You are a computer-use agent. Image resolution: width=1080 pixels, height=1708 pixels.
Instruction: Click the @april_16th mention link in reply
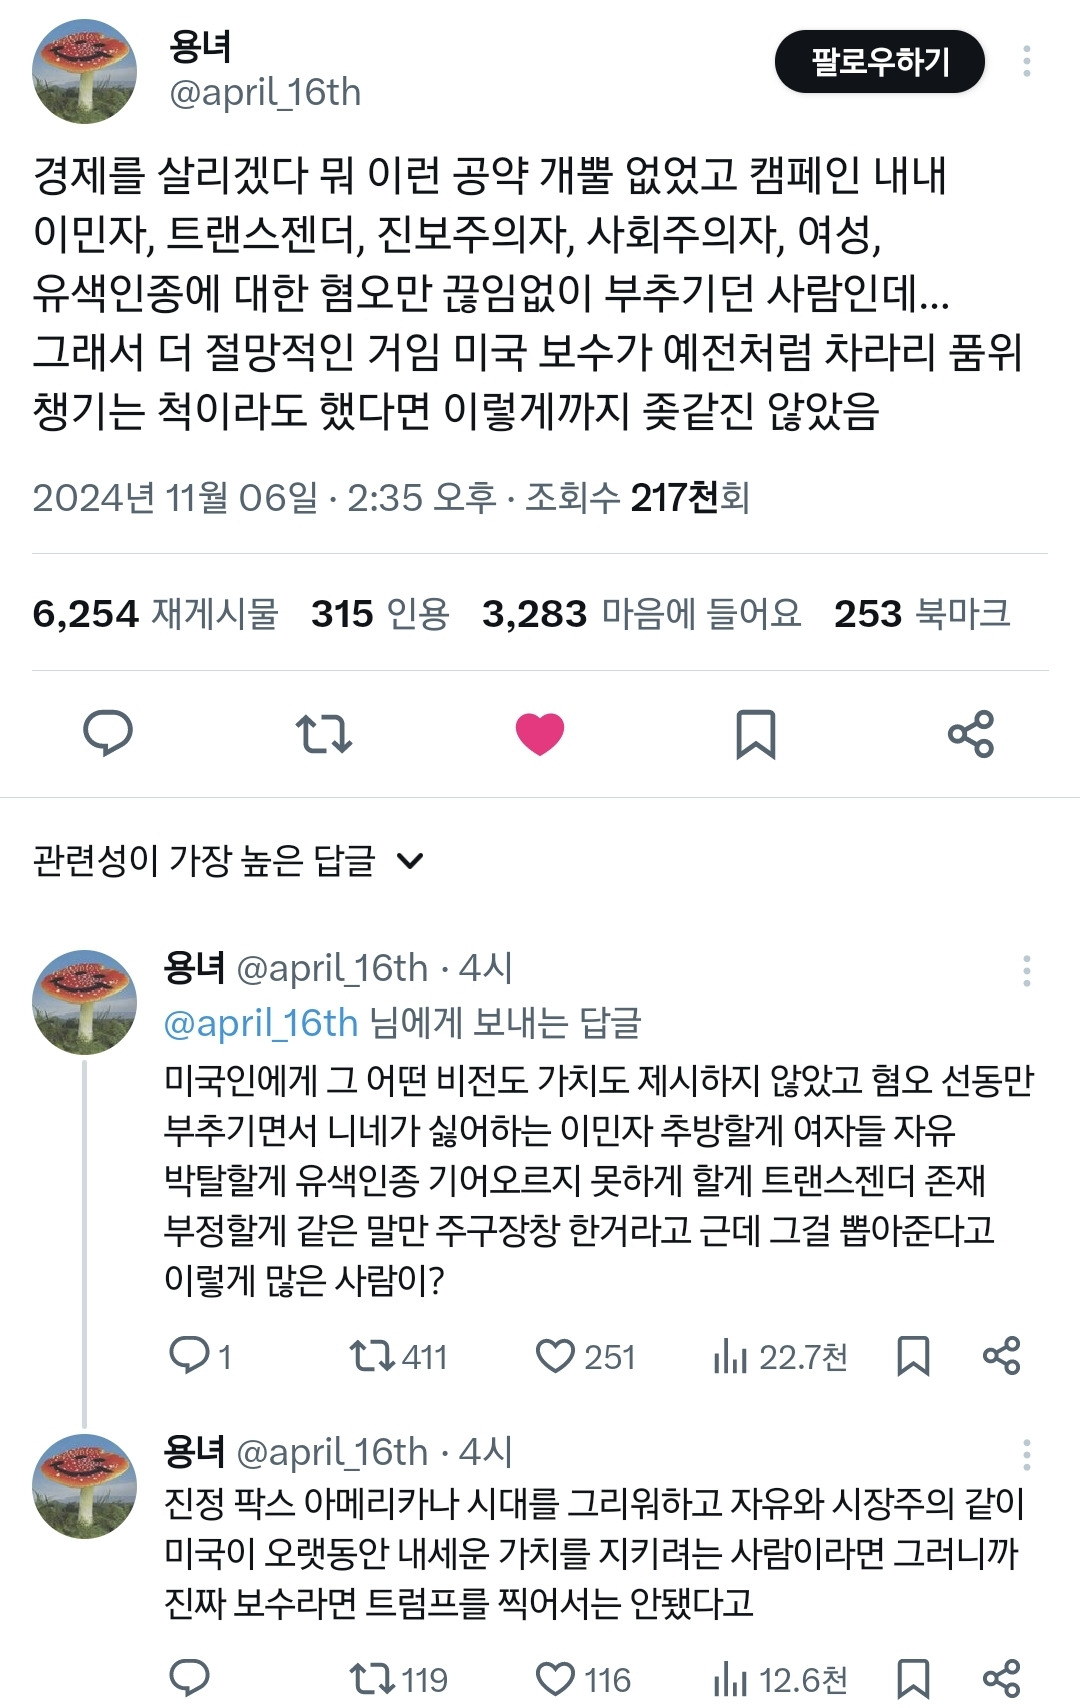point(260,1022)
